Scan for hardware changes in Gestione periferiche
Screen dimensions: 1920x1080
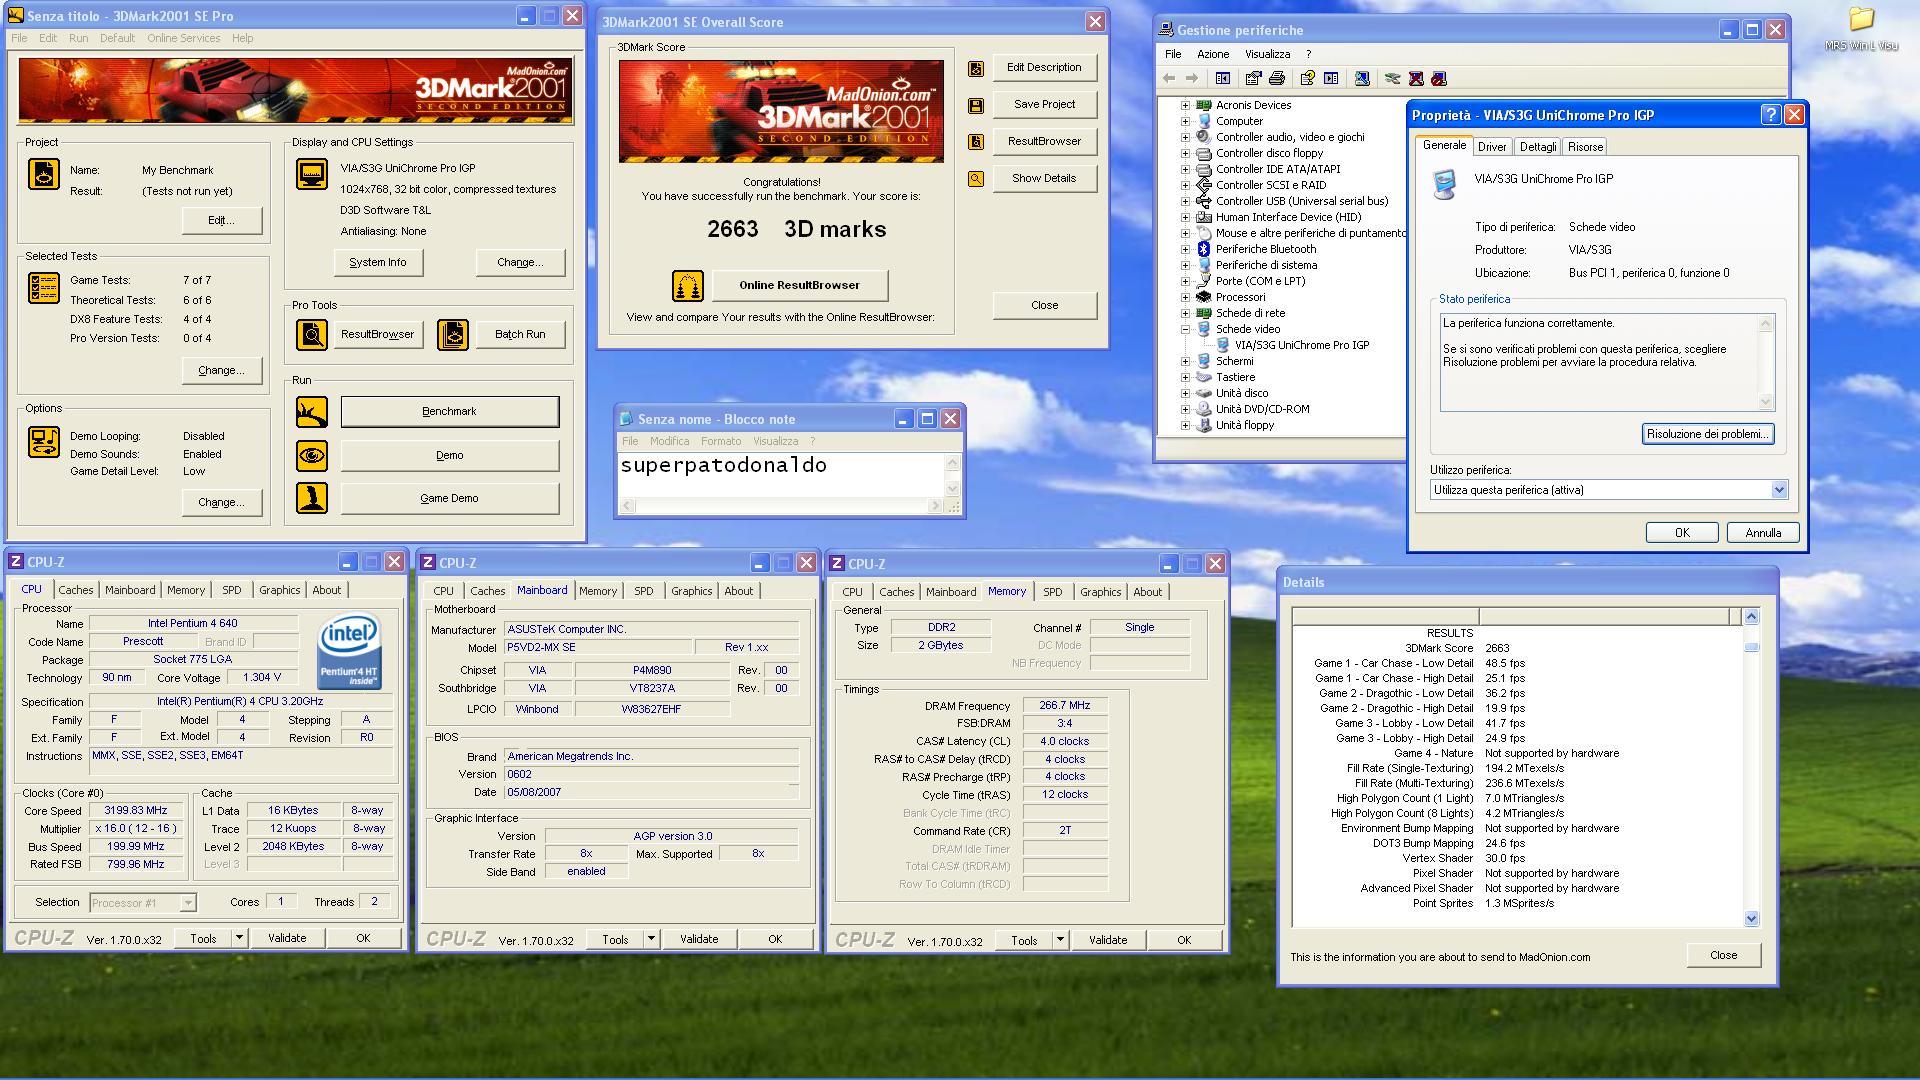point(1362,78)
